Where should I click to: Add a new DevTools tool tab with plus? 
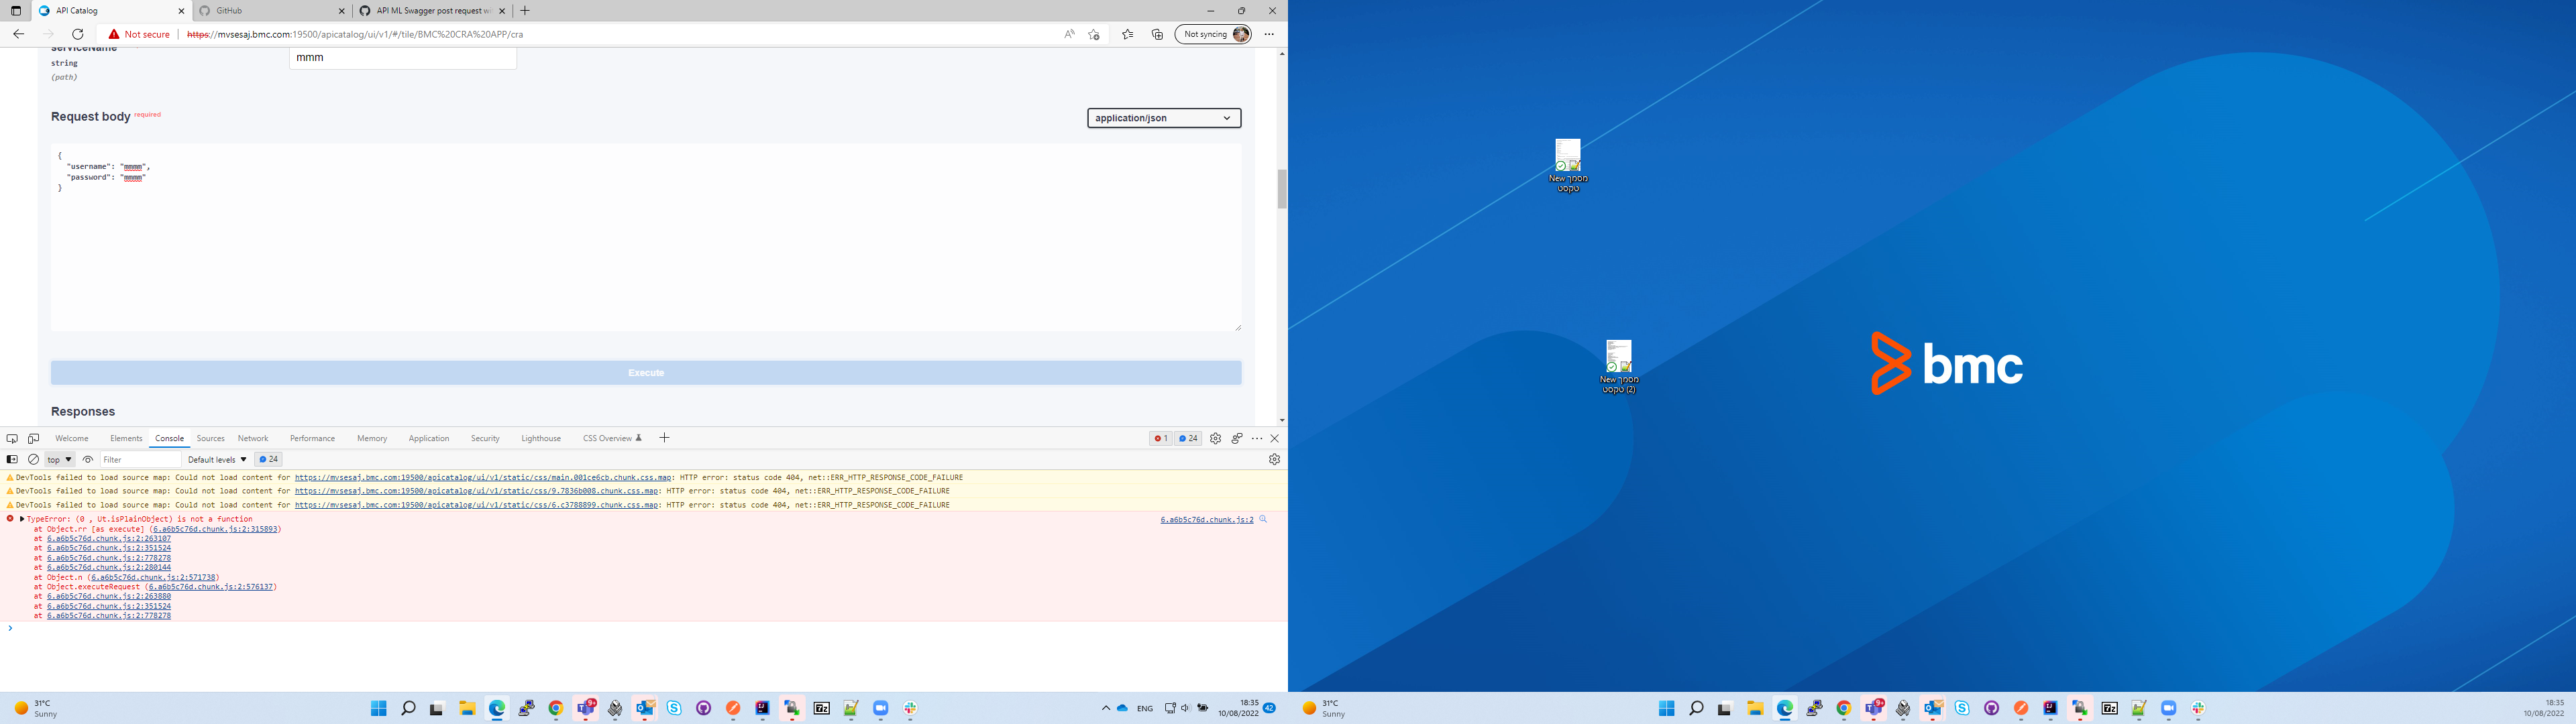click(664, 438)
